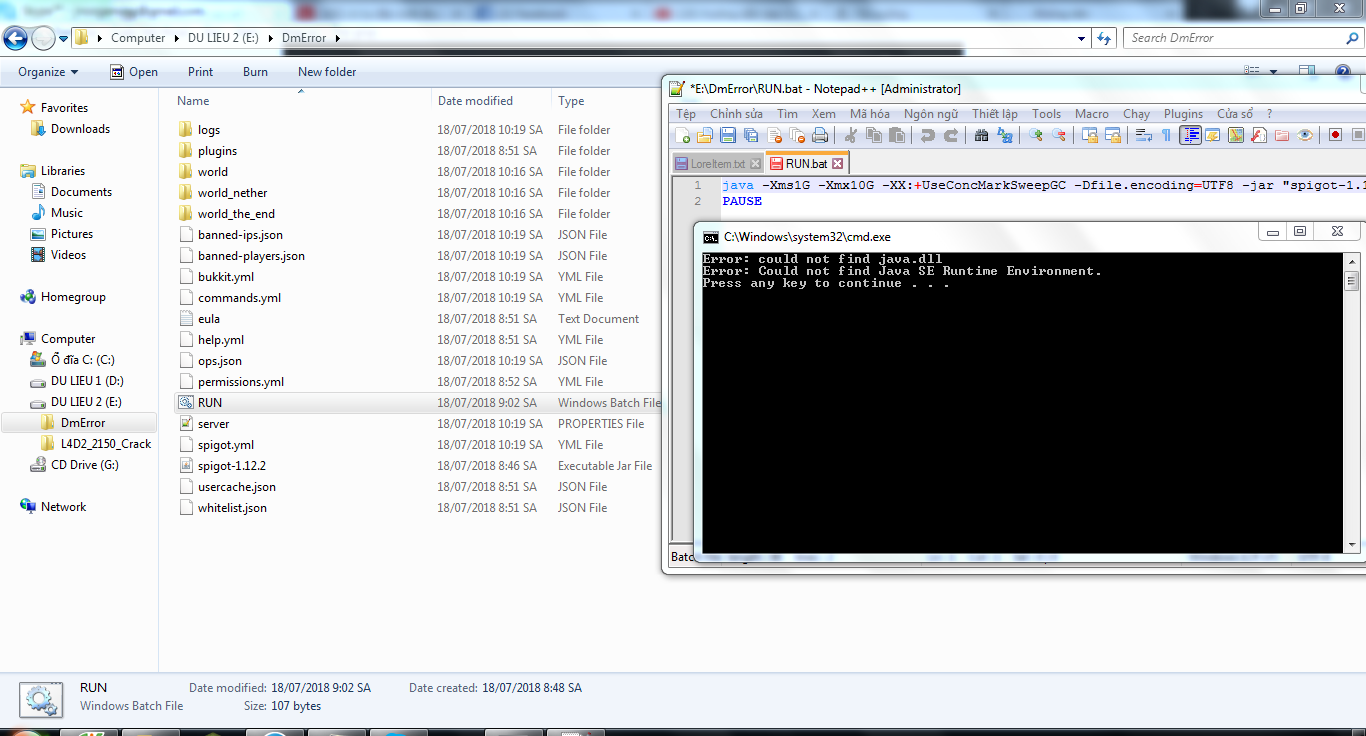The width and height of the screenshot is (1366, 736).
Task: Click DU LIEU 2 (E:) in the breadcrumb
Action: click(223, 38)
